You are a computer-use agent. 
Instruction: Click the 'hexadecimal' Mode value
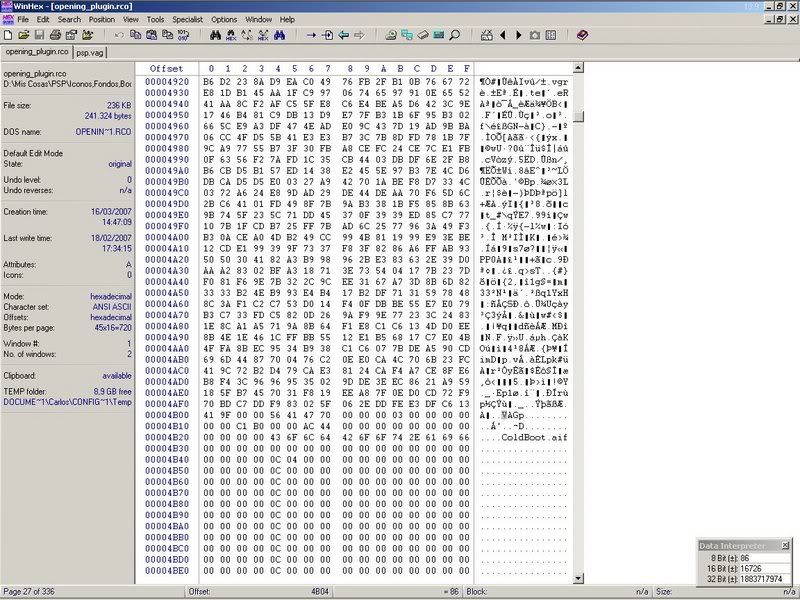tap(111, 296)
